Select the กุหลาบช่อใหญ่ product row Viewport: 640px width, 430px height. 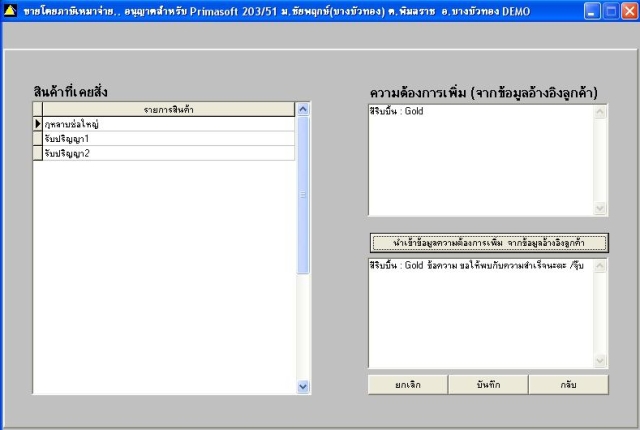(x=169, y=124)
